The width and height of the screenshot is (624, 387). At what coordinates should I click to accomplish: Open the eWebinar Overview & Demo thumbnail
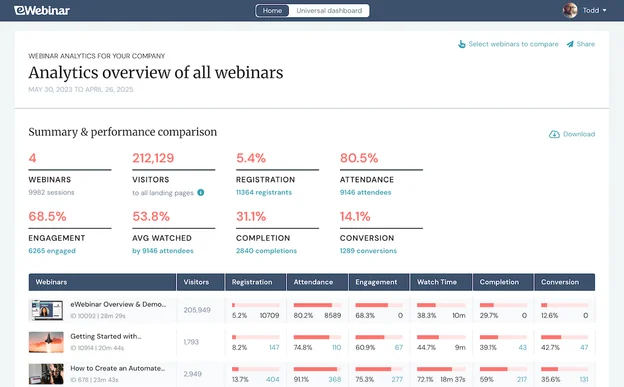tap(46, 310)
